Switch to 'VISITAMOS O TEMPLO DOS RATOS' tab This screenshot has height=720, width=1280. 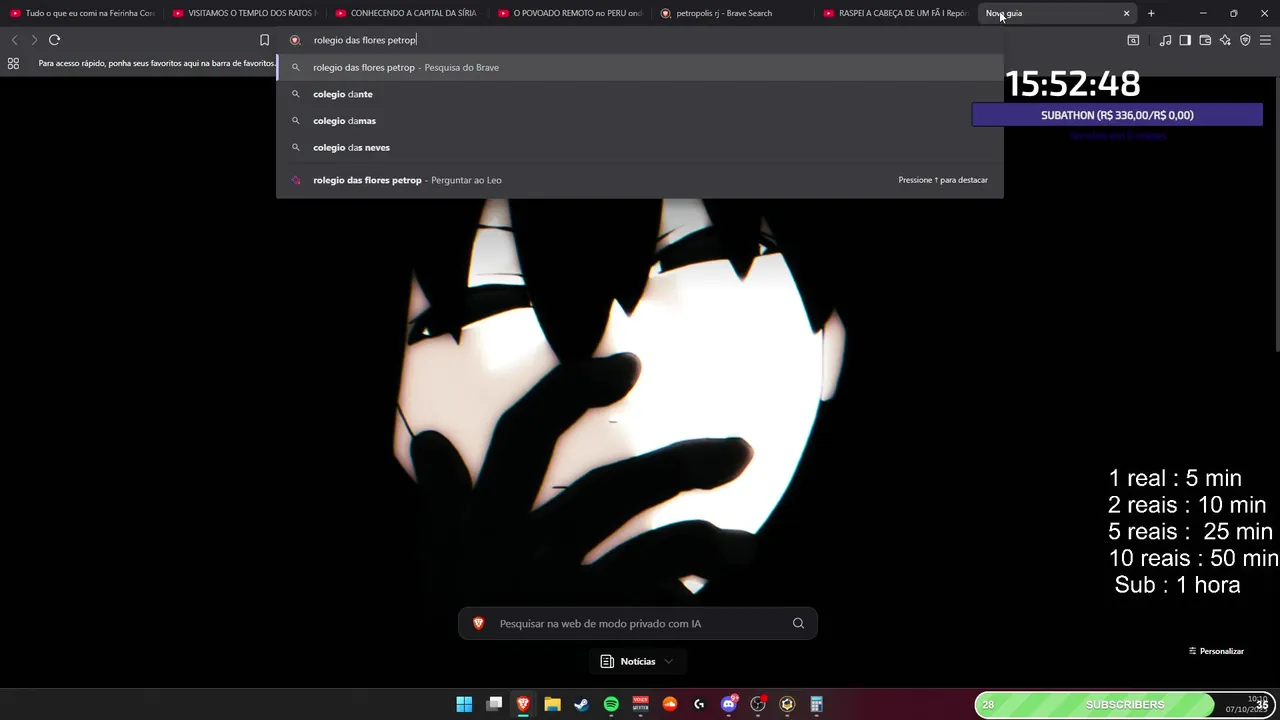coord(244,13)
